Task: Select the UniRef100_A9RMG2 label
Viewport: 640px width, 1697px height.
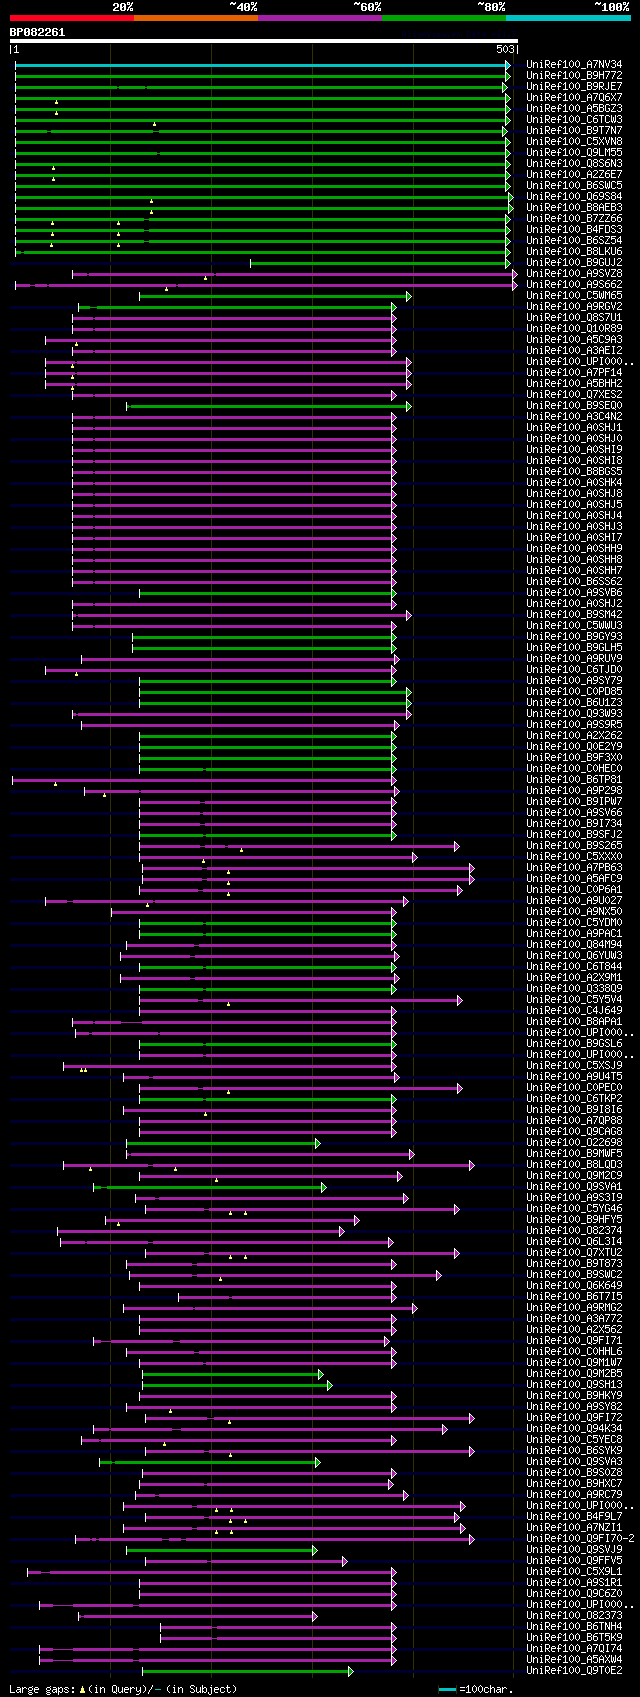Action: click(574, 1308)
